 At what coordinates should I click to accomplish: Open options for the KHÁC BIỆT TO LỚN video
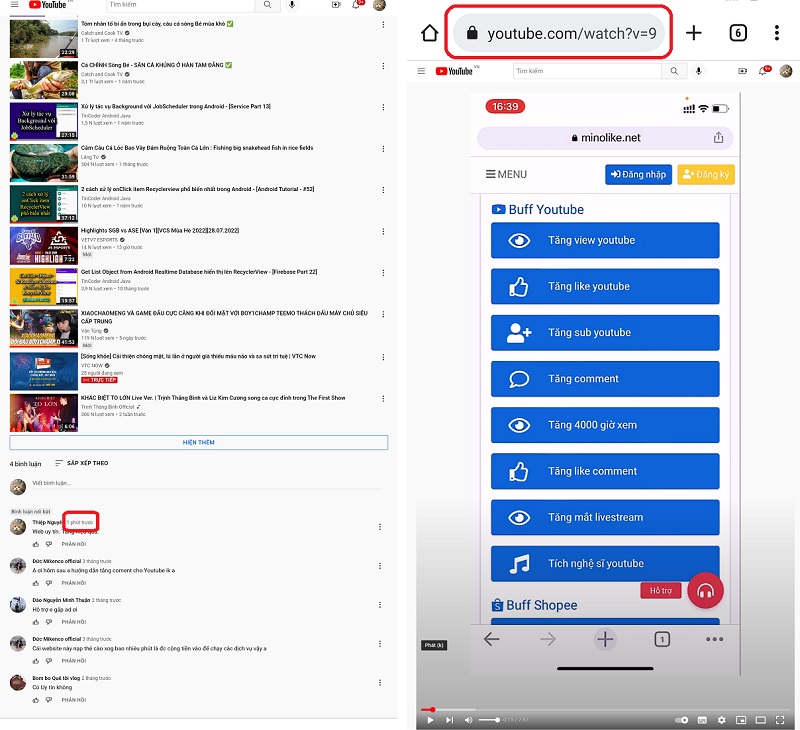point(383,398)
